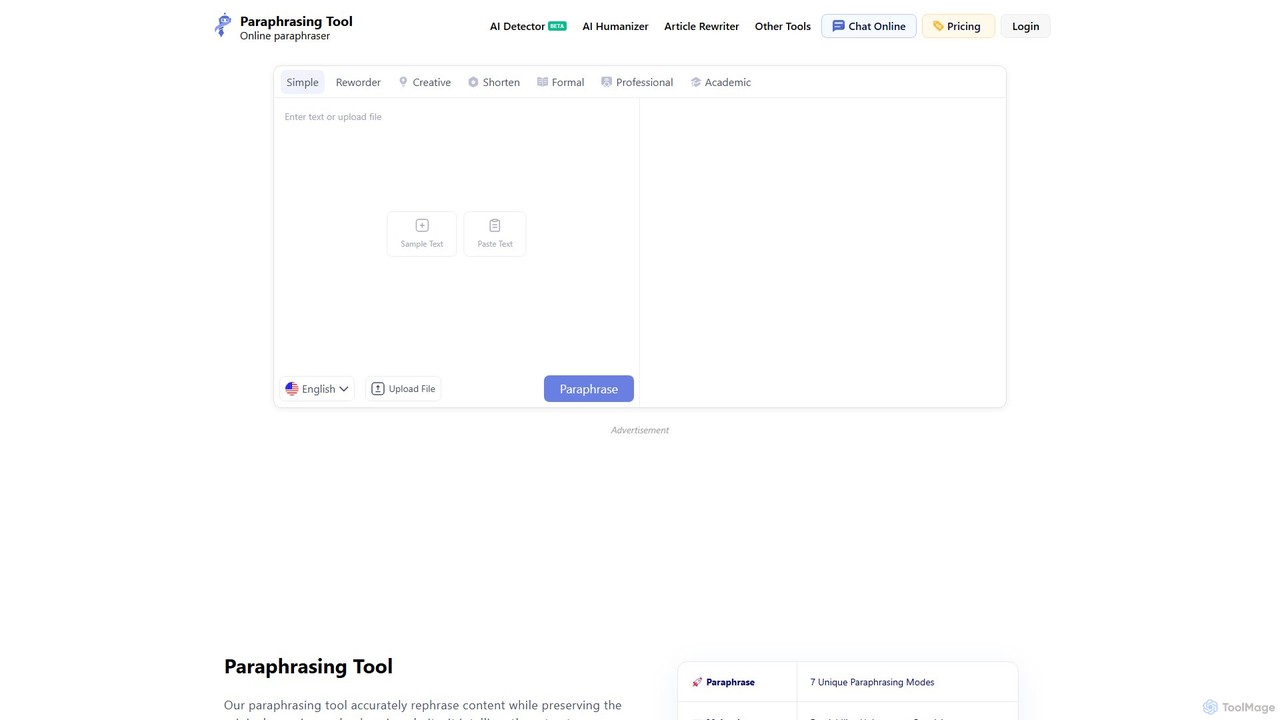Click the plus icon above Sample Text
Image resolution: width=1280 pixels, height=720 pixels.
tap(422, 225)
